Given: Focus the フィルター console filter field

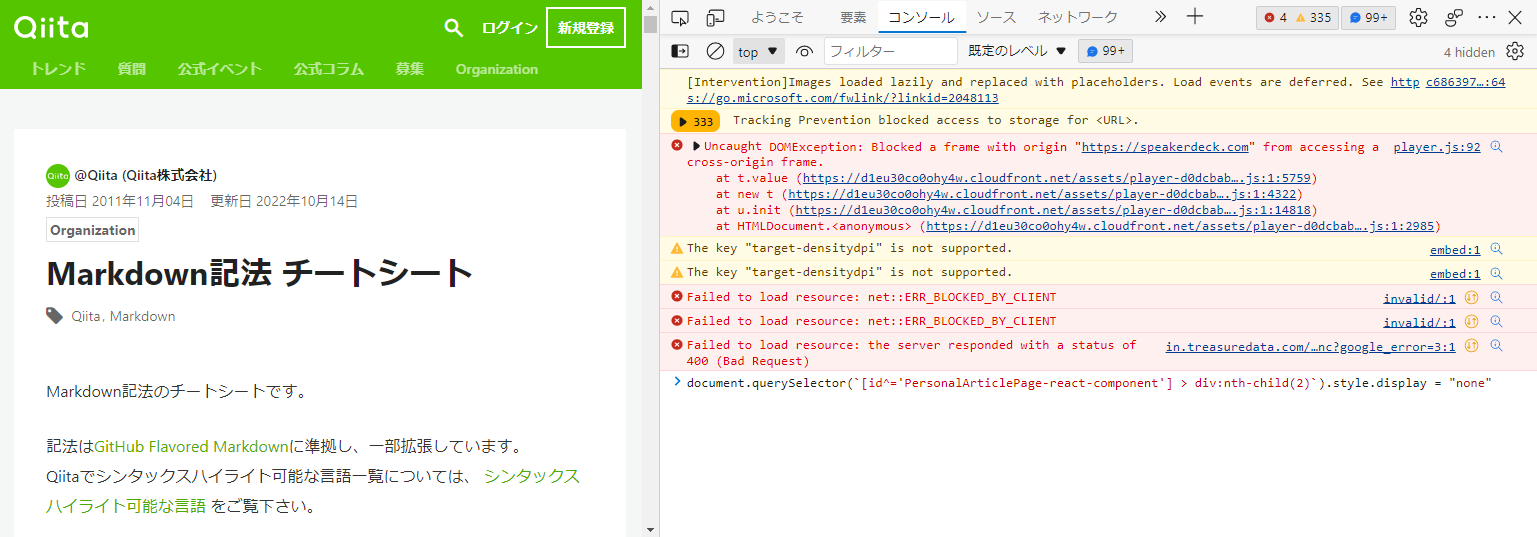Looking at the screenshot, I should coord(890,51).
